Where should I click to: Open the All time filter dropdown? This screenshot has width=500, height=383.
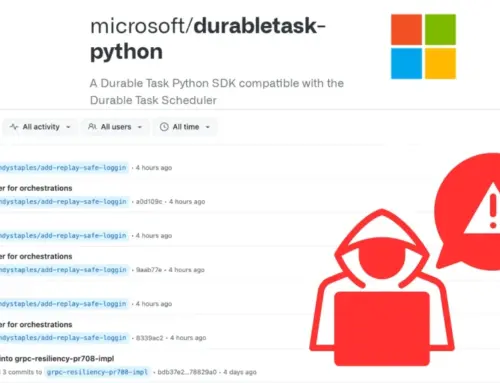[x=185, y=127]
